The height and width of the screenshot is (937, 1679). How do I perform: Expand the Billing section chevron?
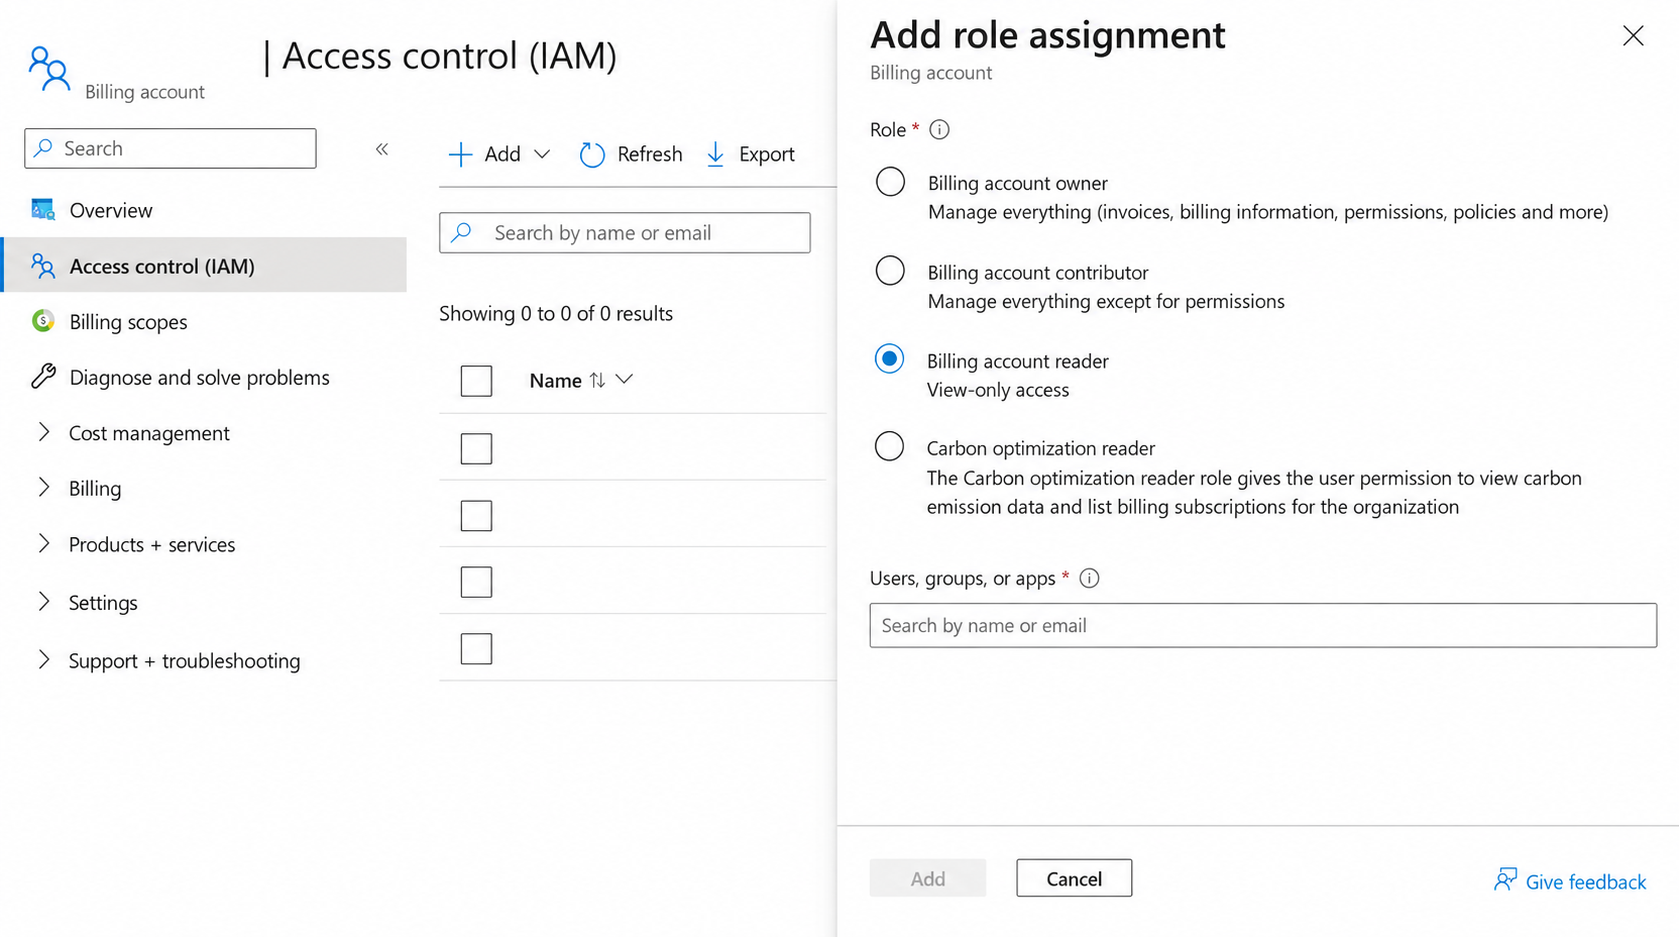[44, 487]
